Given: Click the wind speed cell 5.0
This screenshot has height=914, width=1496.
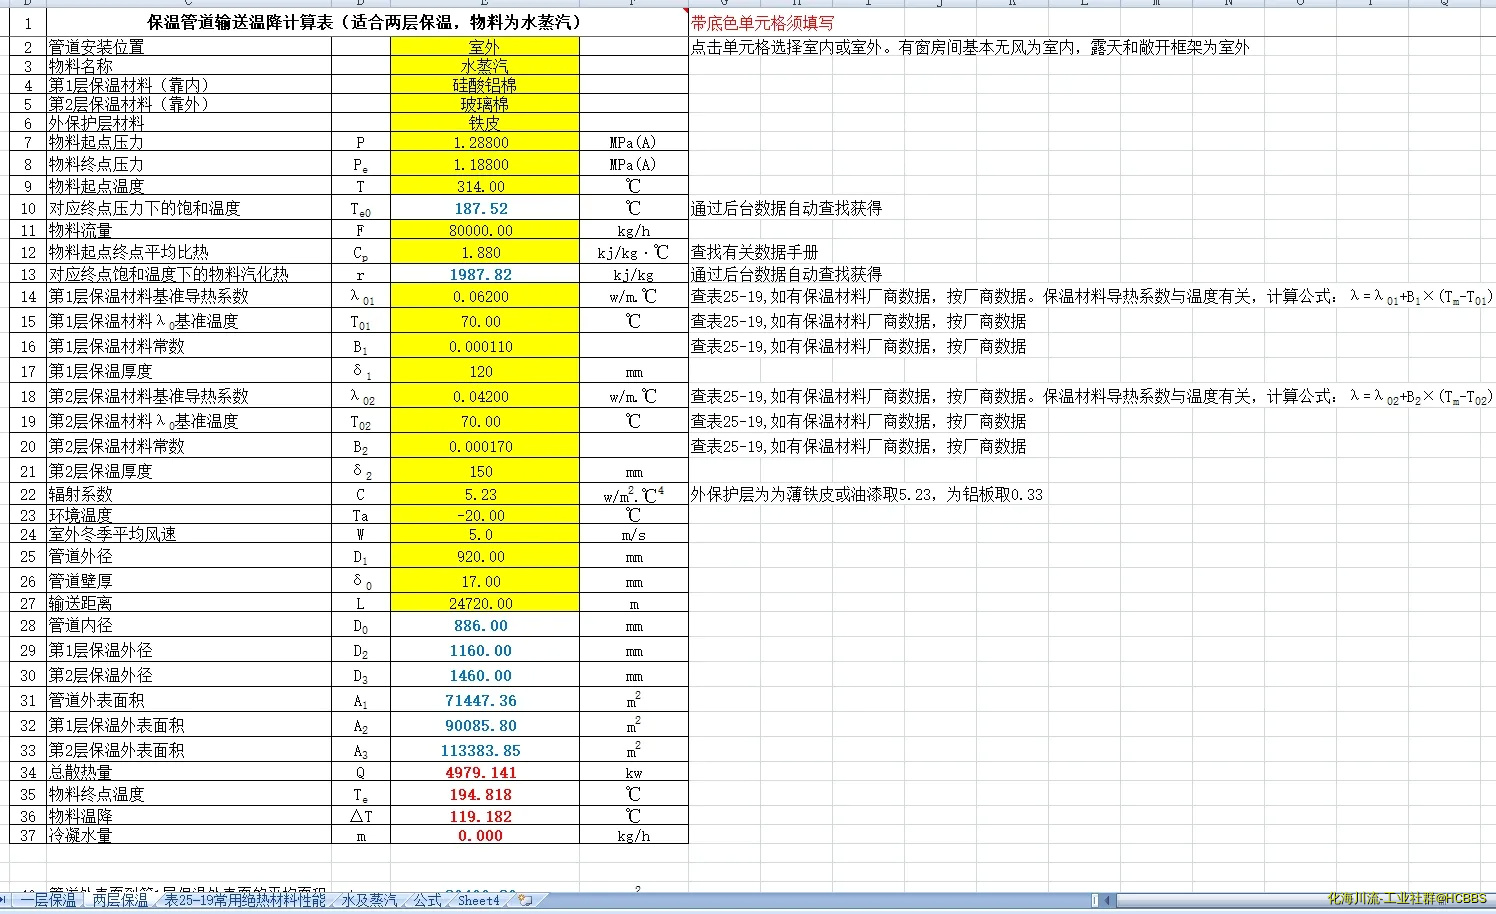Looking at the screenshot, I should 485,534.
